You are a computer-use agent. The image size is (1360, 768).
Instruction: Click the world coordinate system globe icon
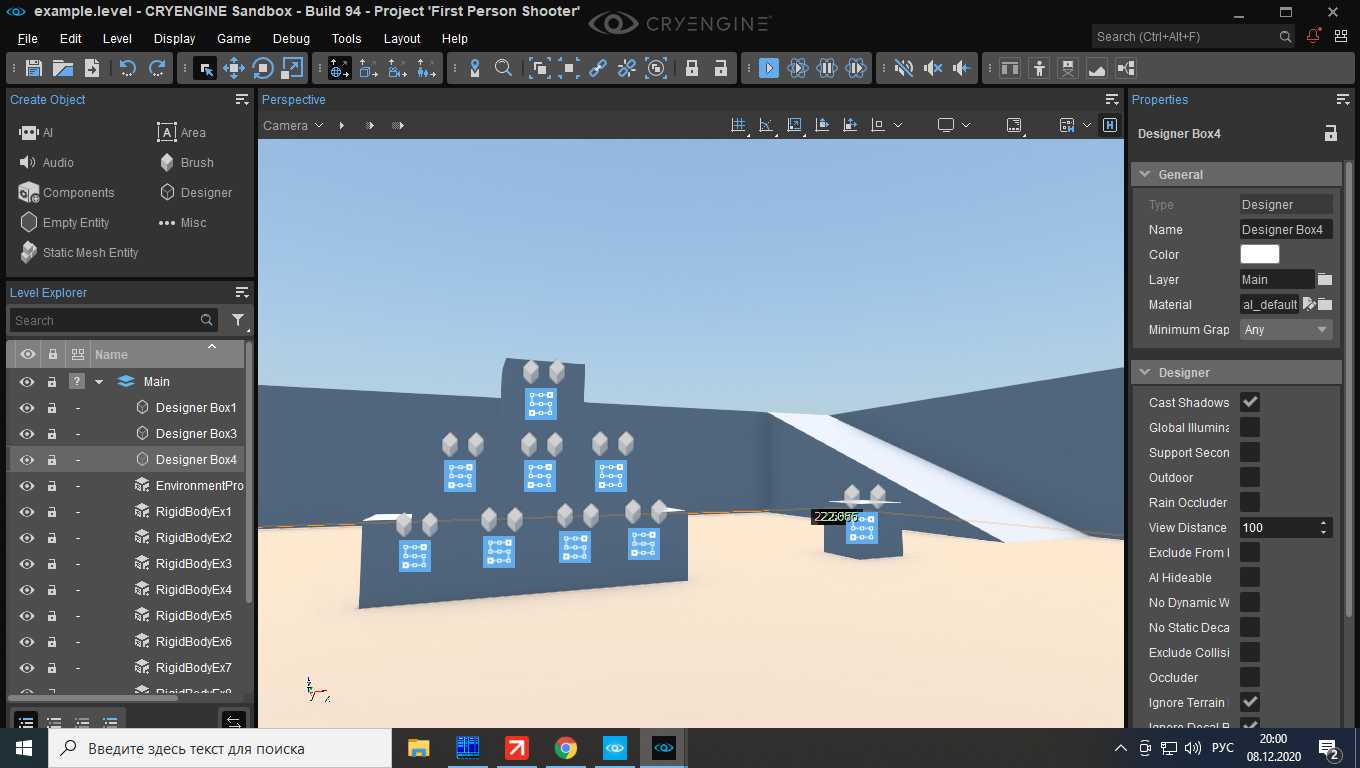340,68
